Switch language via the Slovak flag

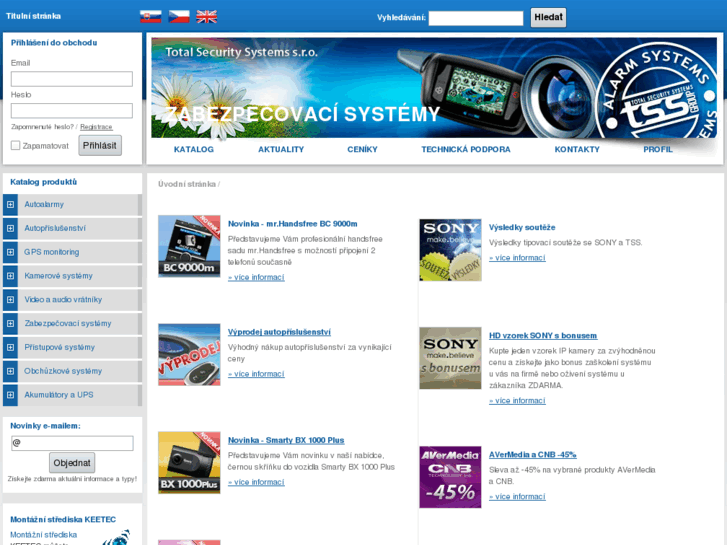151,17
